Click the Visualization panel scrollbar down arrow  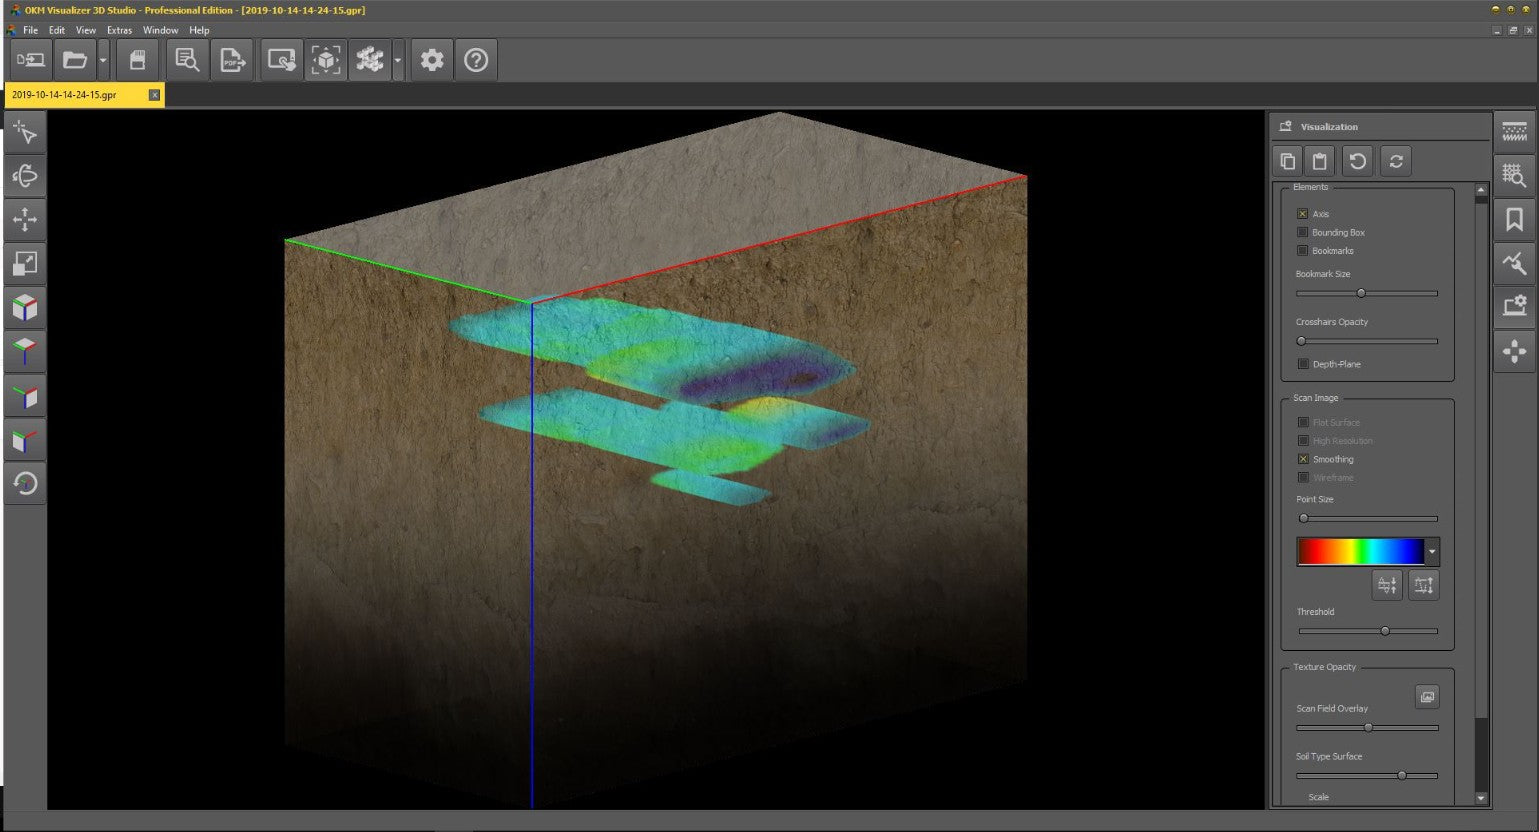click(1481, 798)
